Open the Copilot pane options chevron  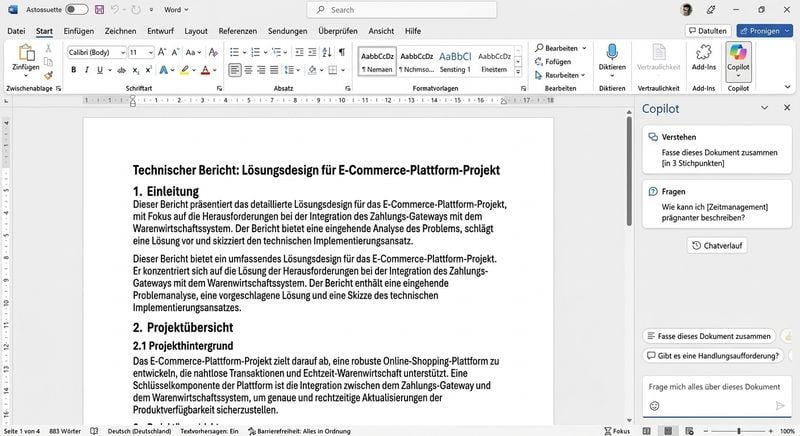pyautogui.click(x=764, y=108)
